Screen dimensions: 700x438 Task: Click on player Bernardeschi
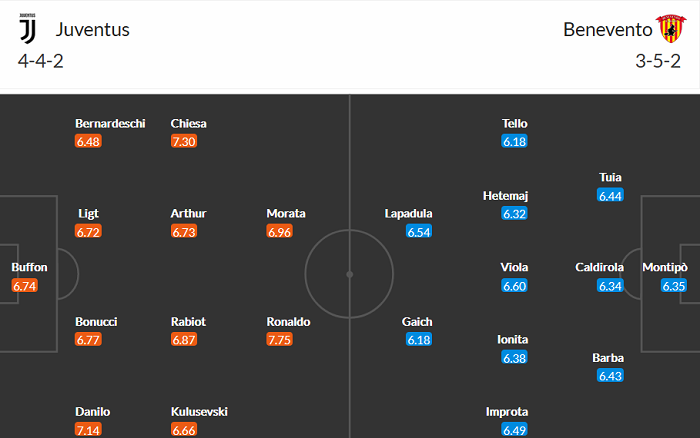pos(110,124)
